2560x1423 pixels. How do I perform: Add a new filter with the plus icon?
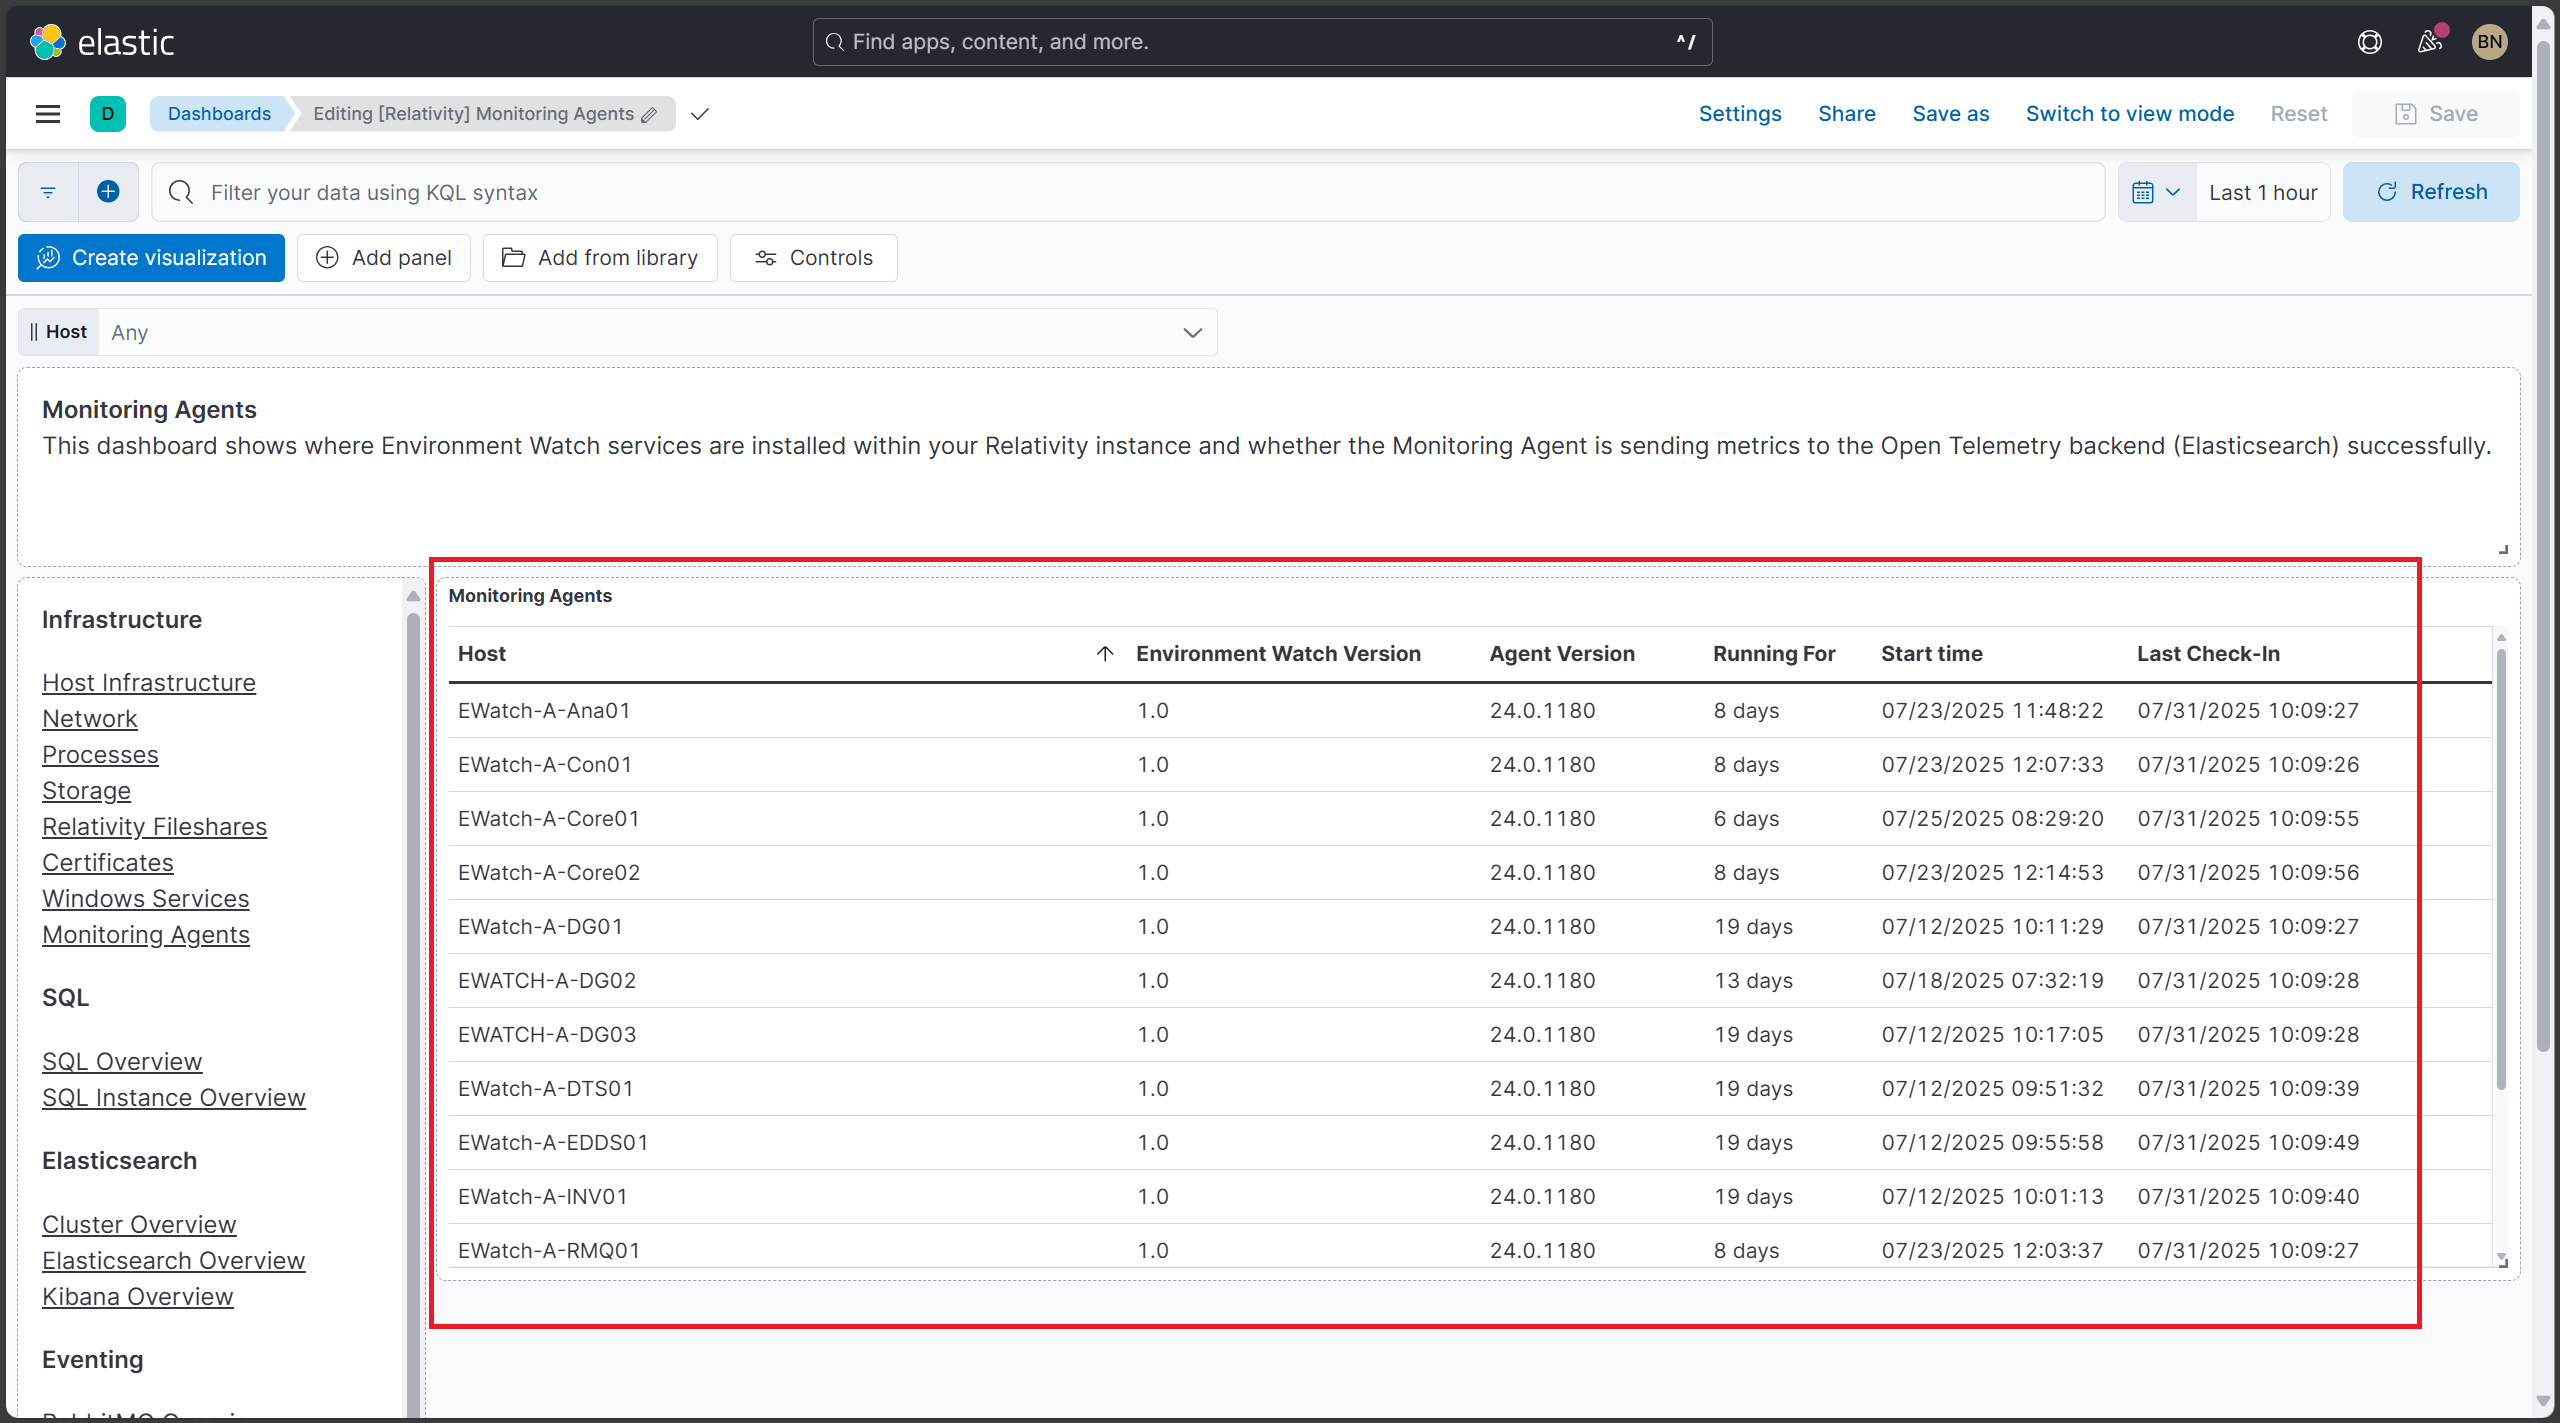108,191
